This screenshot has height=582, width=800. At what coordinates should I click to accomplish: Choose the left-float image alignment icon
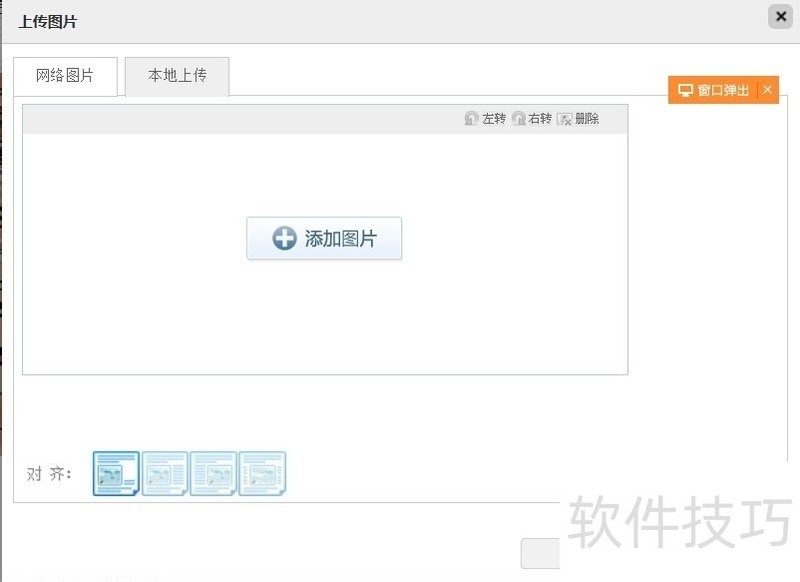(165, 474)
